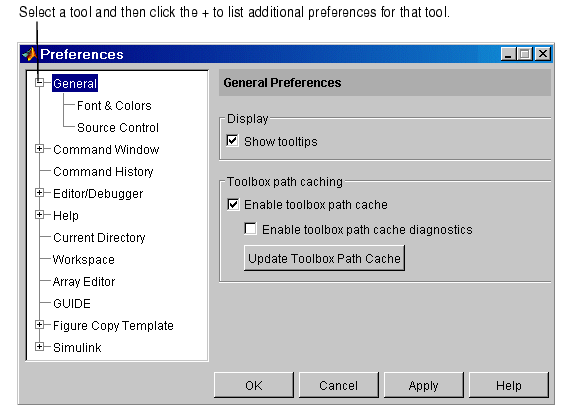Screen dimensions: 563x413
Task: Expand the Figure Copy Template node
Action: 39,325
